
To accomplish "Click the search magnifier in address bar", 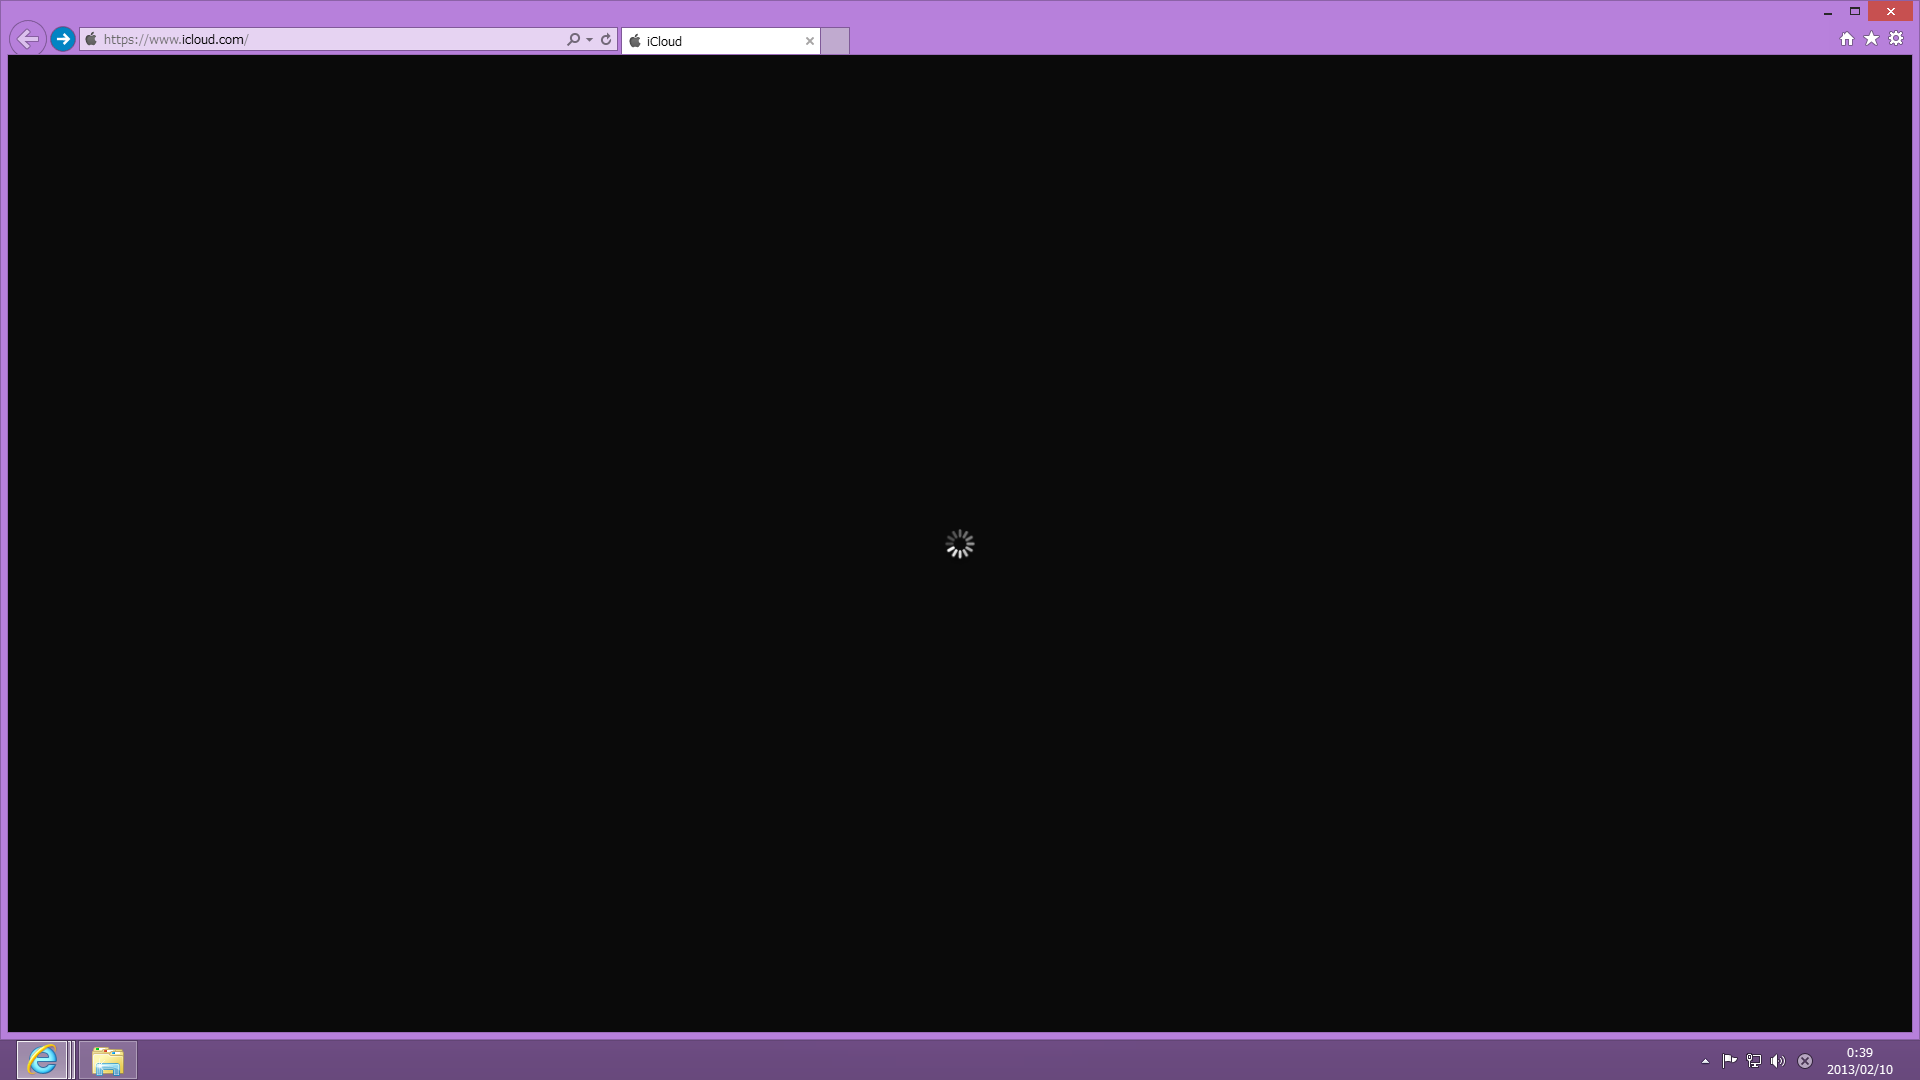I will tap(573, 39).
